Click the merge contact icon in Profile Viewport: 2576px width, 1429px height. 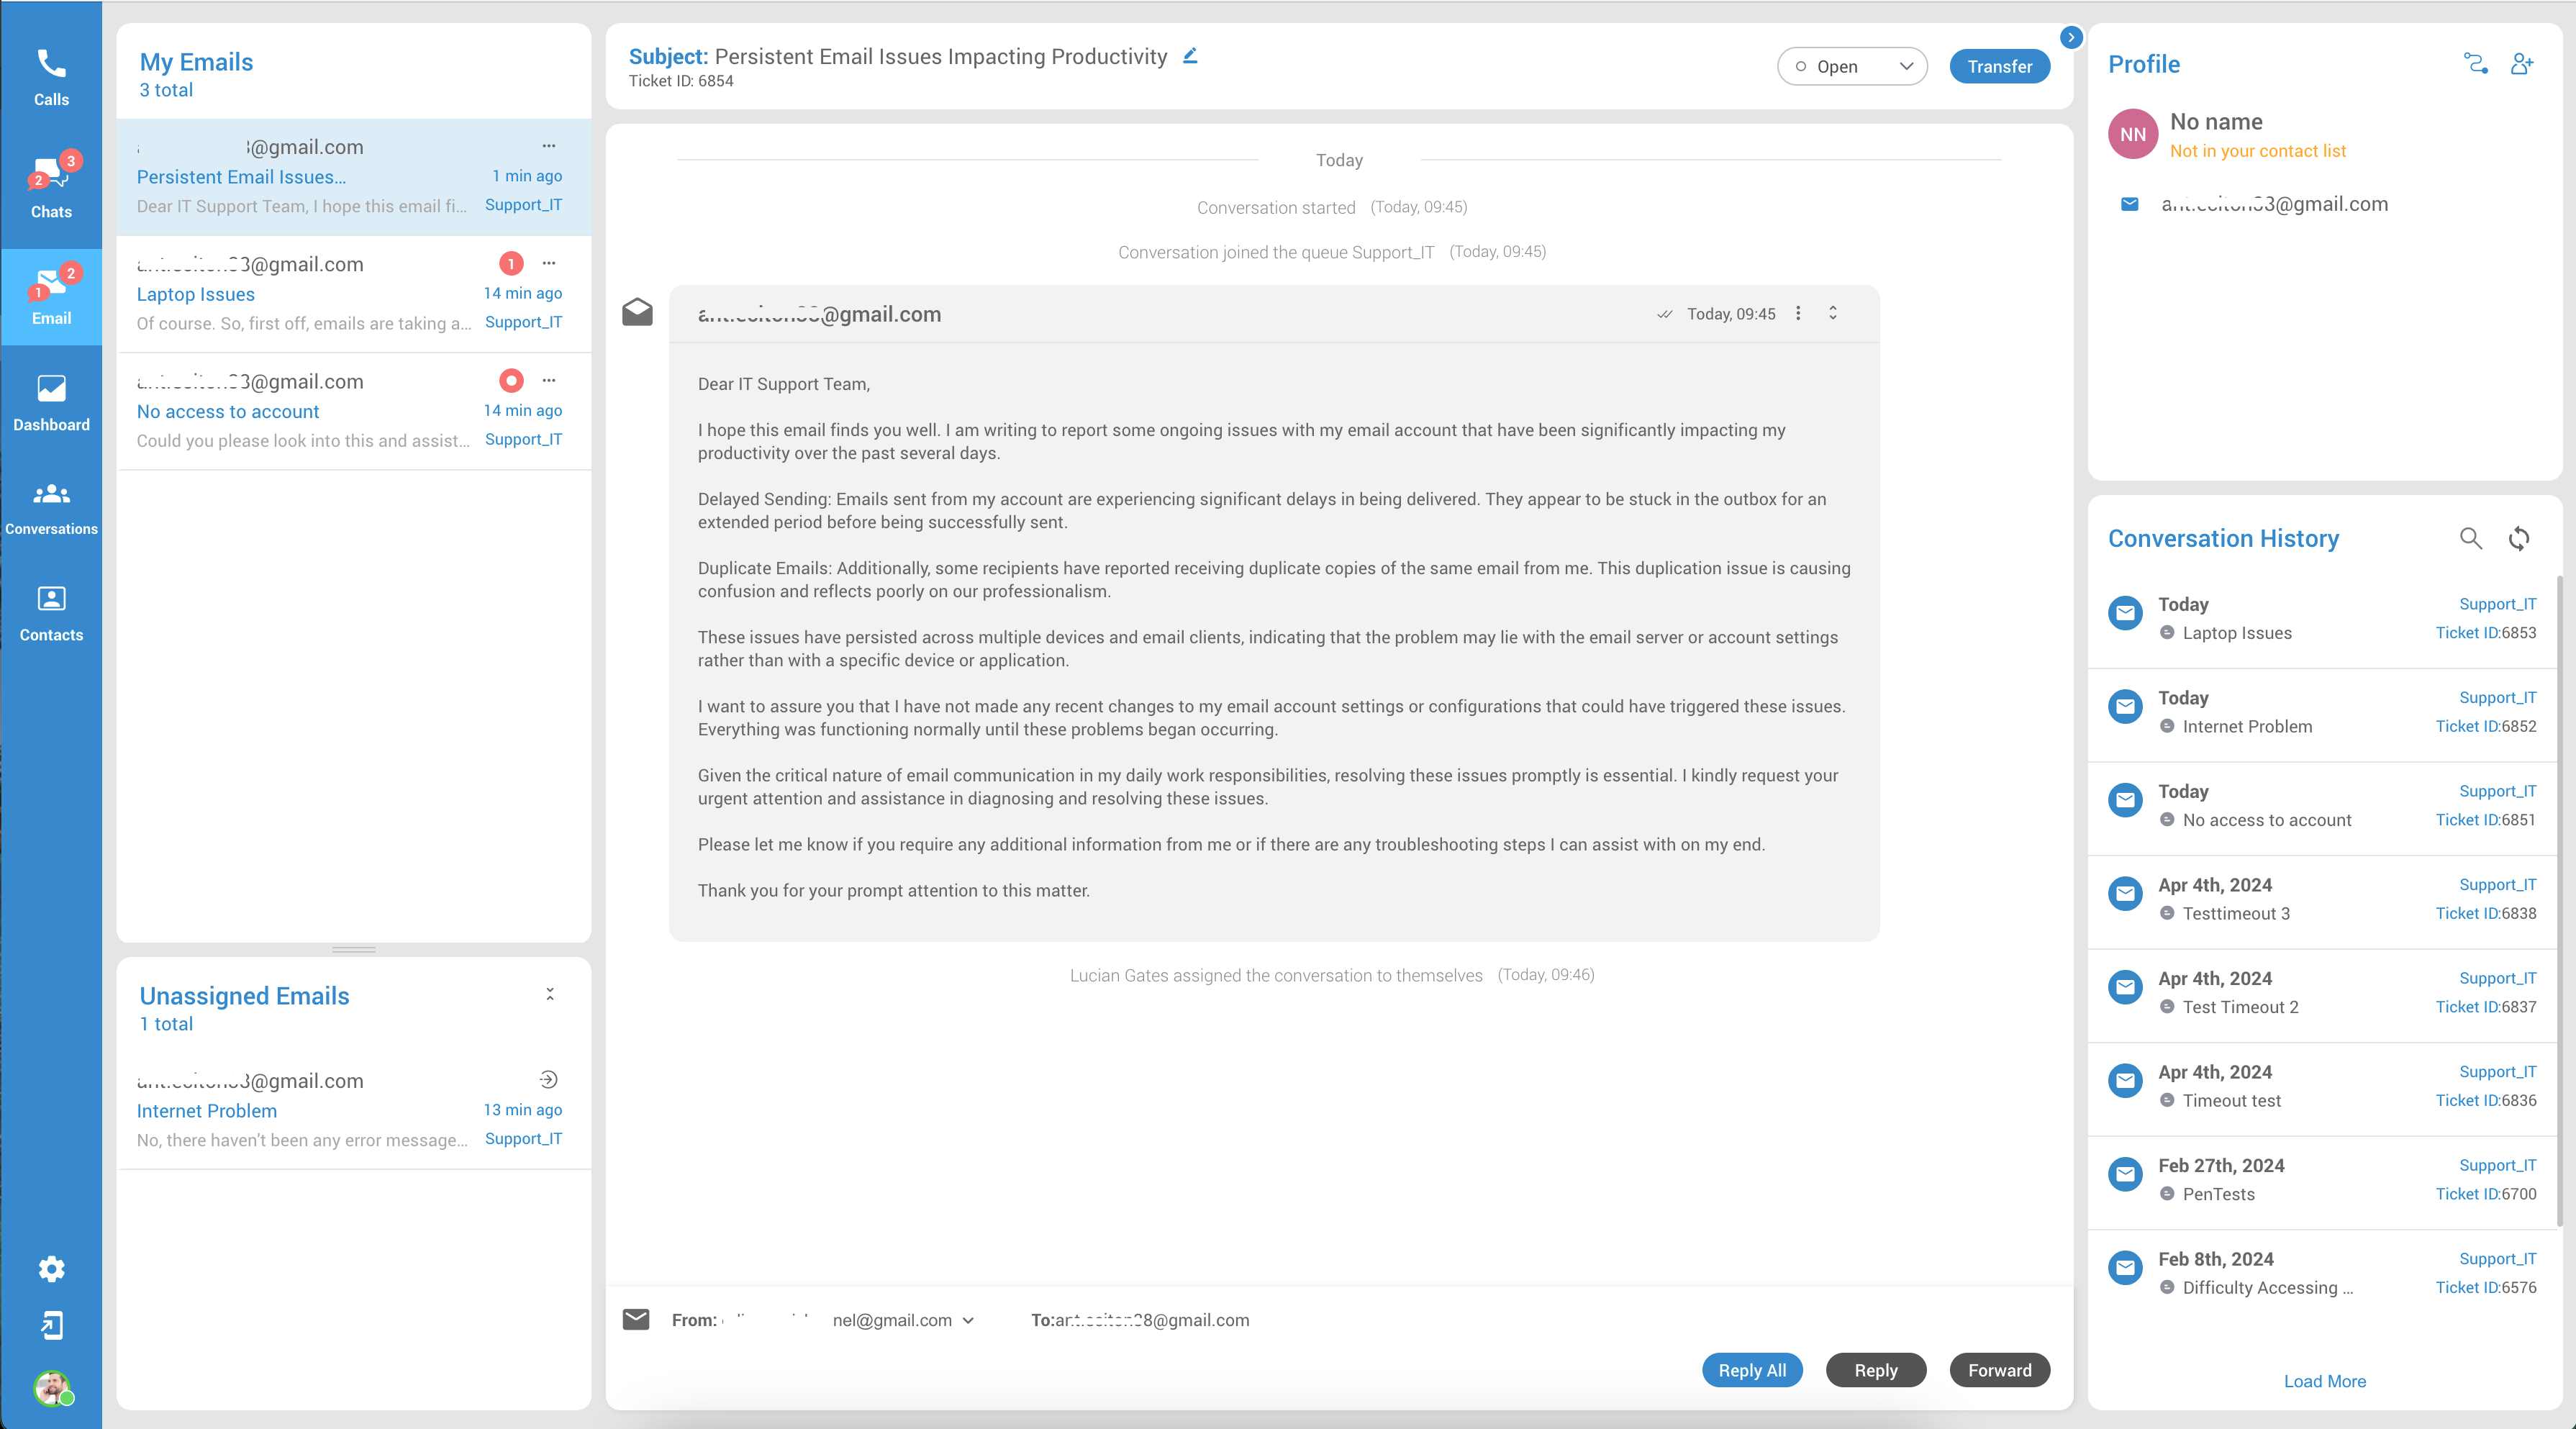coord(2475,64)
